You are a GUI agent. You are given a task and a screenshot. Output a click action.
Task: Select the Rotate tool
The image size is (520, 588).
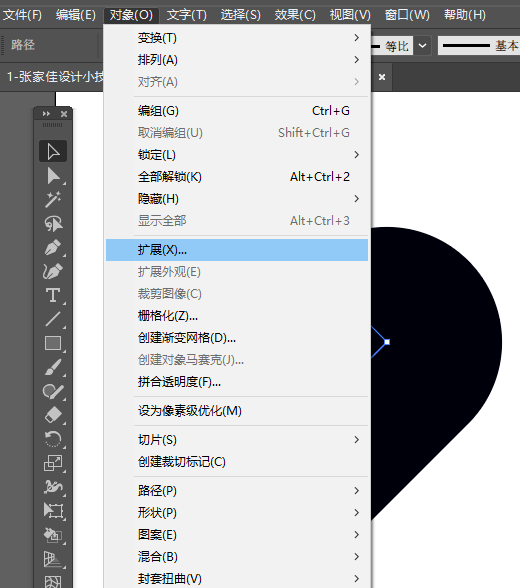pos(53,440)
